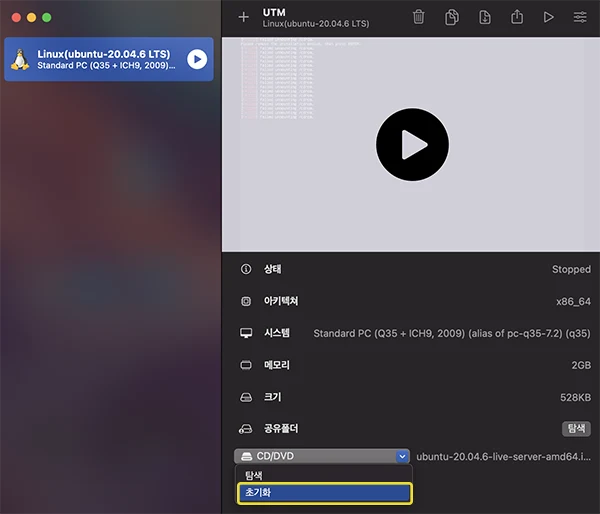The height and width of the screenshot is (514, 600).
Task: Run the Linux VM from the sidebar play button
Action: [197, 59]
